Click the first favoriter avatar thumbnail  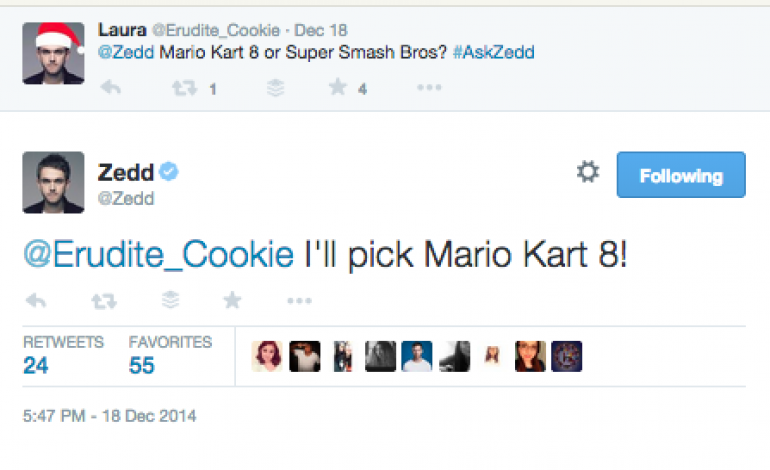pos(267,356)
